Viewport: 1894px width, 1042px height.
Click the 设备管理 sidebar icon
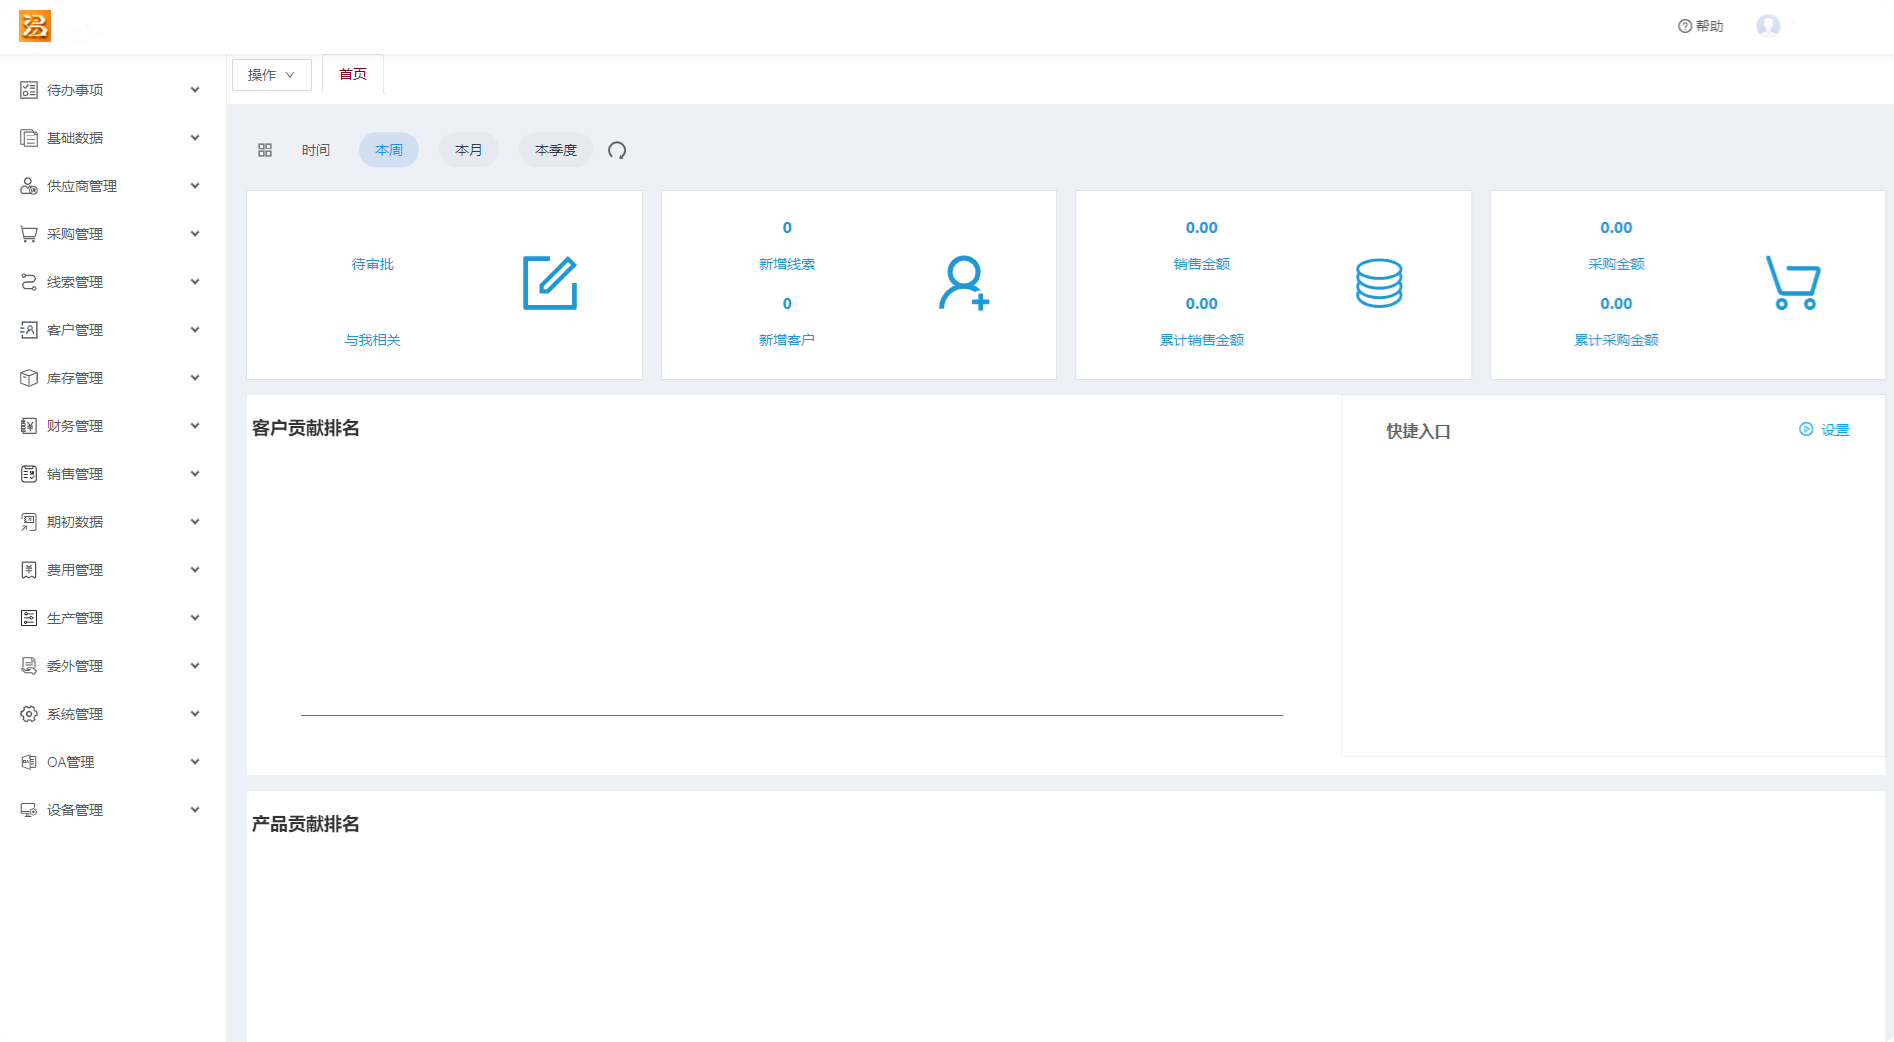point(29,810)
